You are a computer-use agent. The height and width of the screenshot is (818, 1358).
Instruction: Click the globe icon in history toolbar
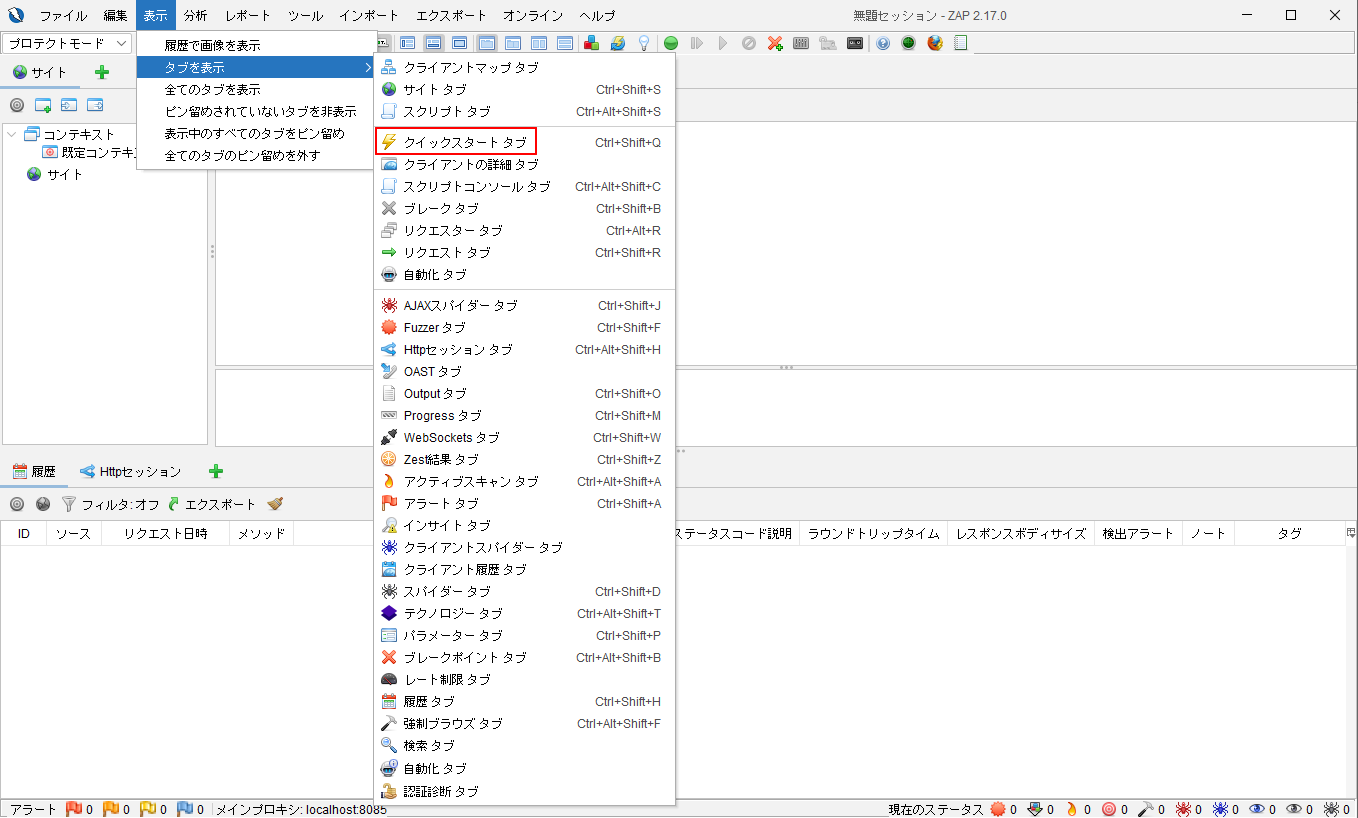tap(43, 504)
